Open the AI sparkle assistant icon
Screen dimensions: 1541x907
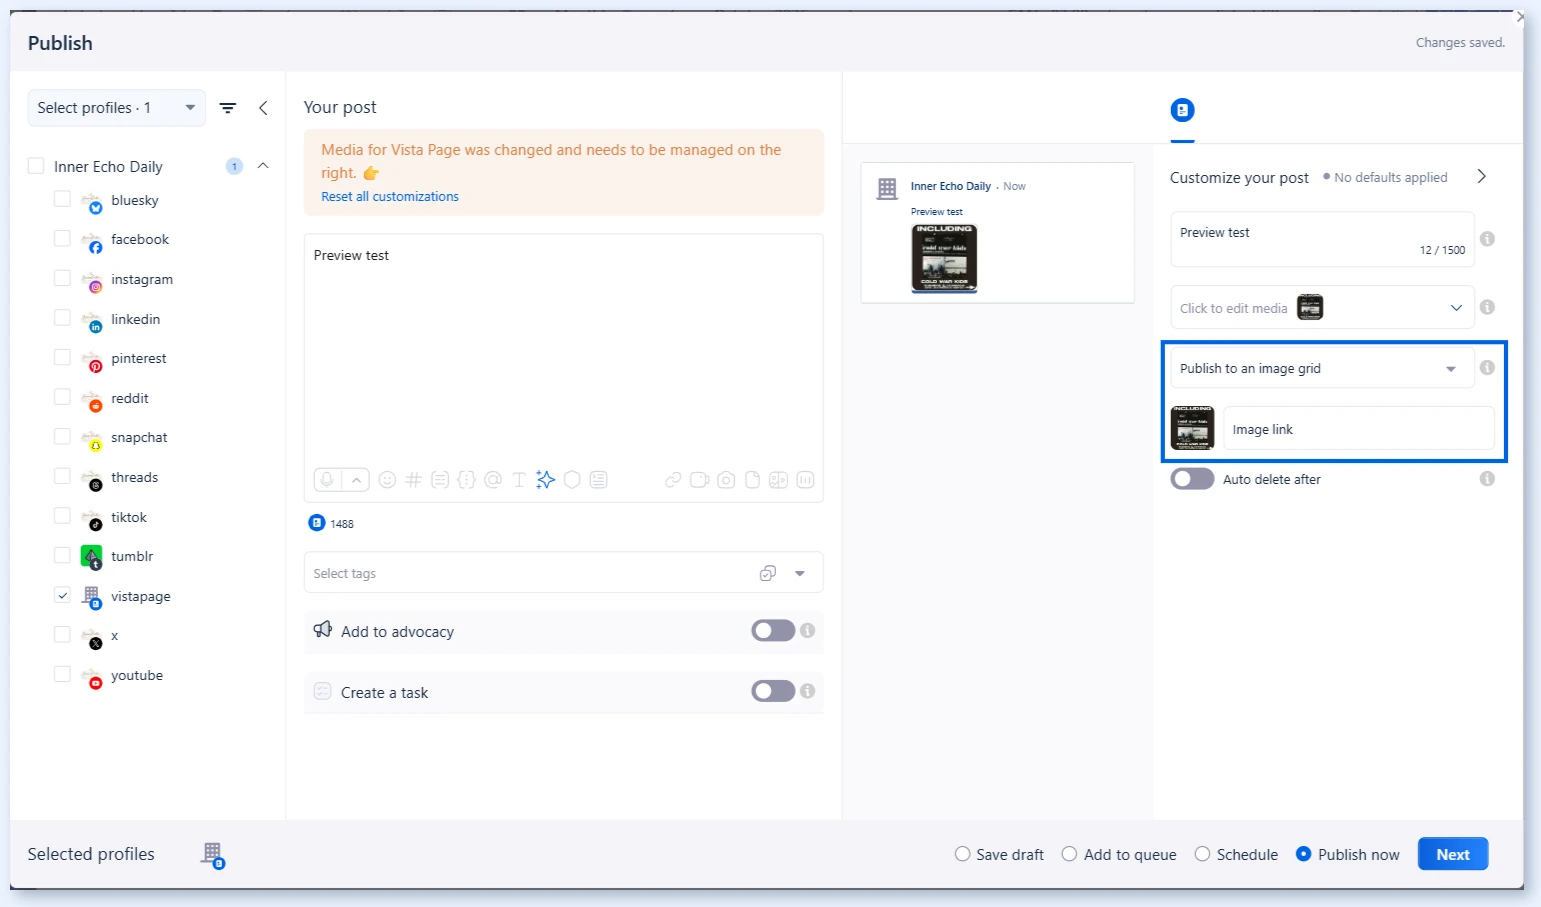[545, 480]
